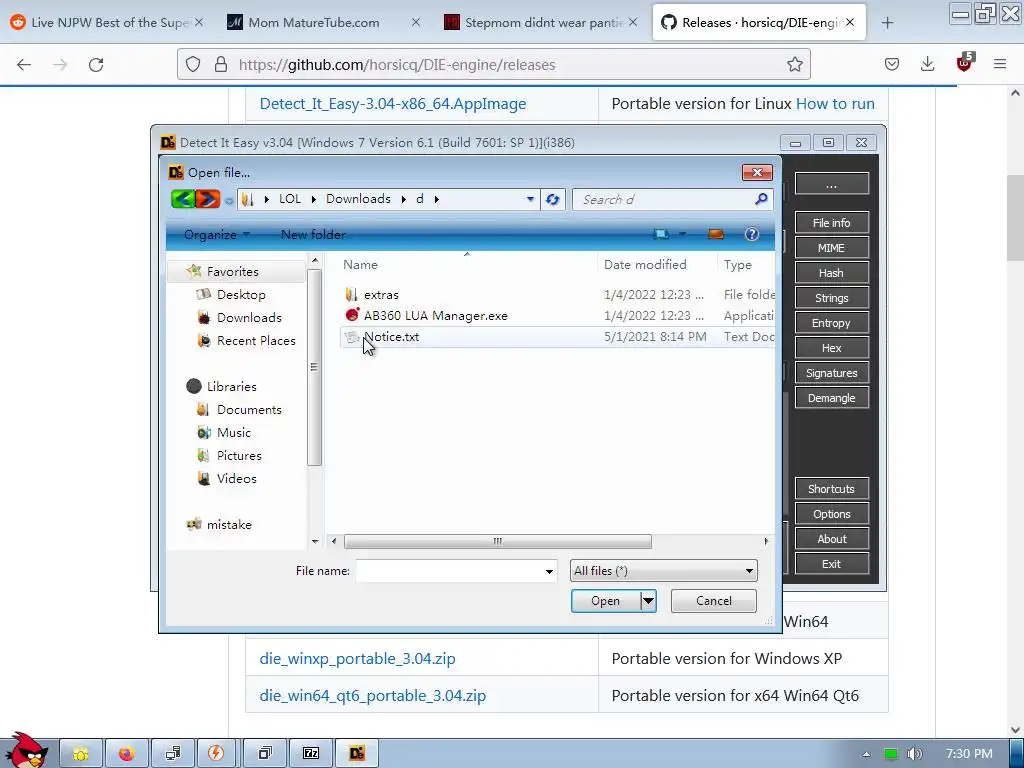Click the File name input field
This screenshot has height=768, width=1024.
[449, 571]
